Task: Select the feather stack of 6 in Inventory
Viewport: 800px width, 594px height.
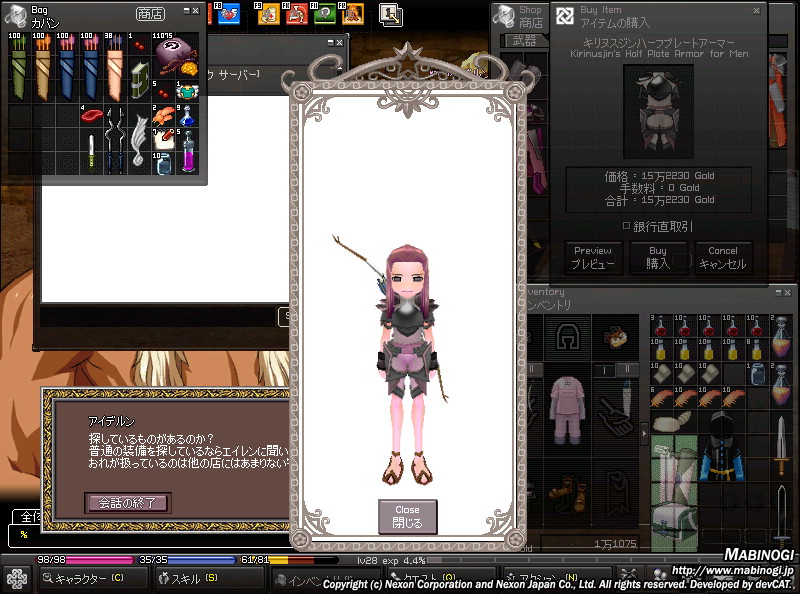Action: tap(661, 398)
